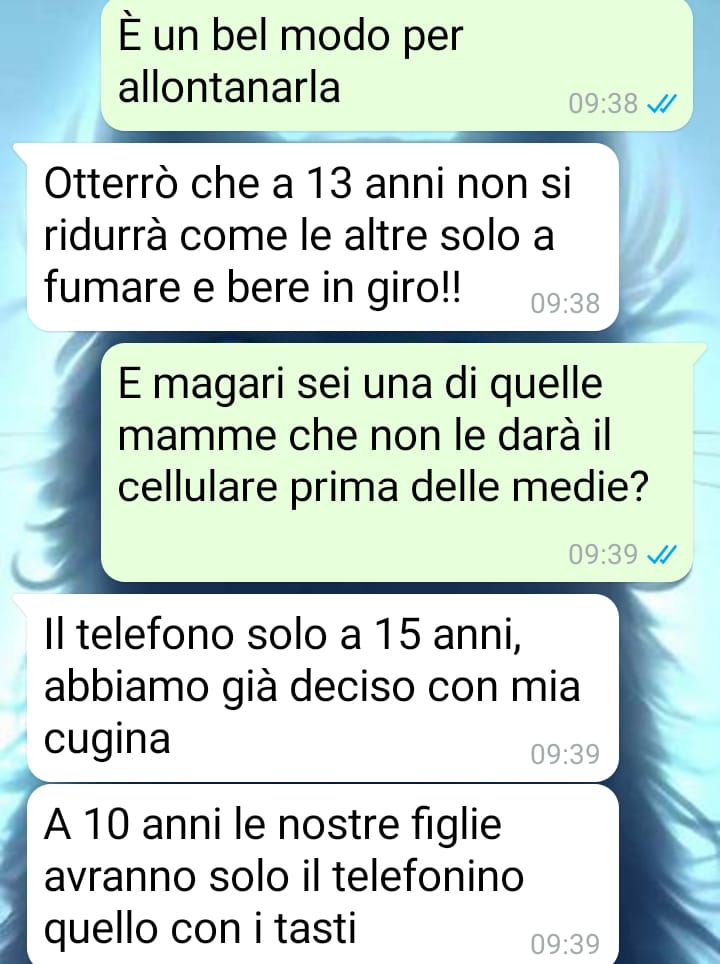
Task: Click the text 'avranno solo il telefonino'
Action: point(284,875)
